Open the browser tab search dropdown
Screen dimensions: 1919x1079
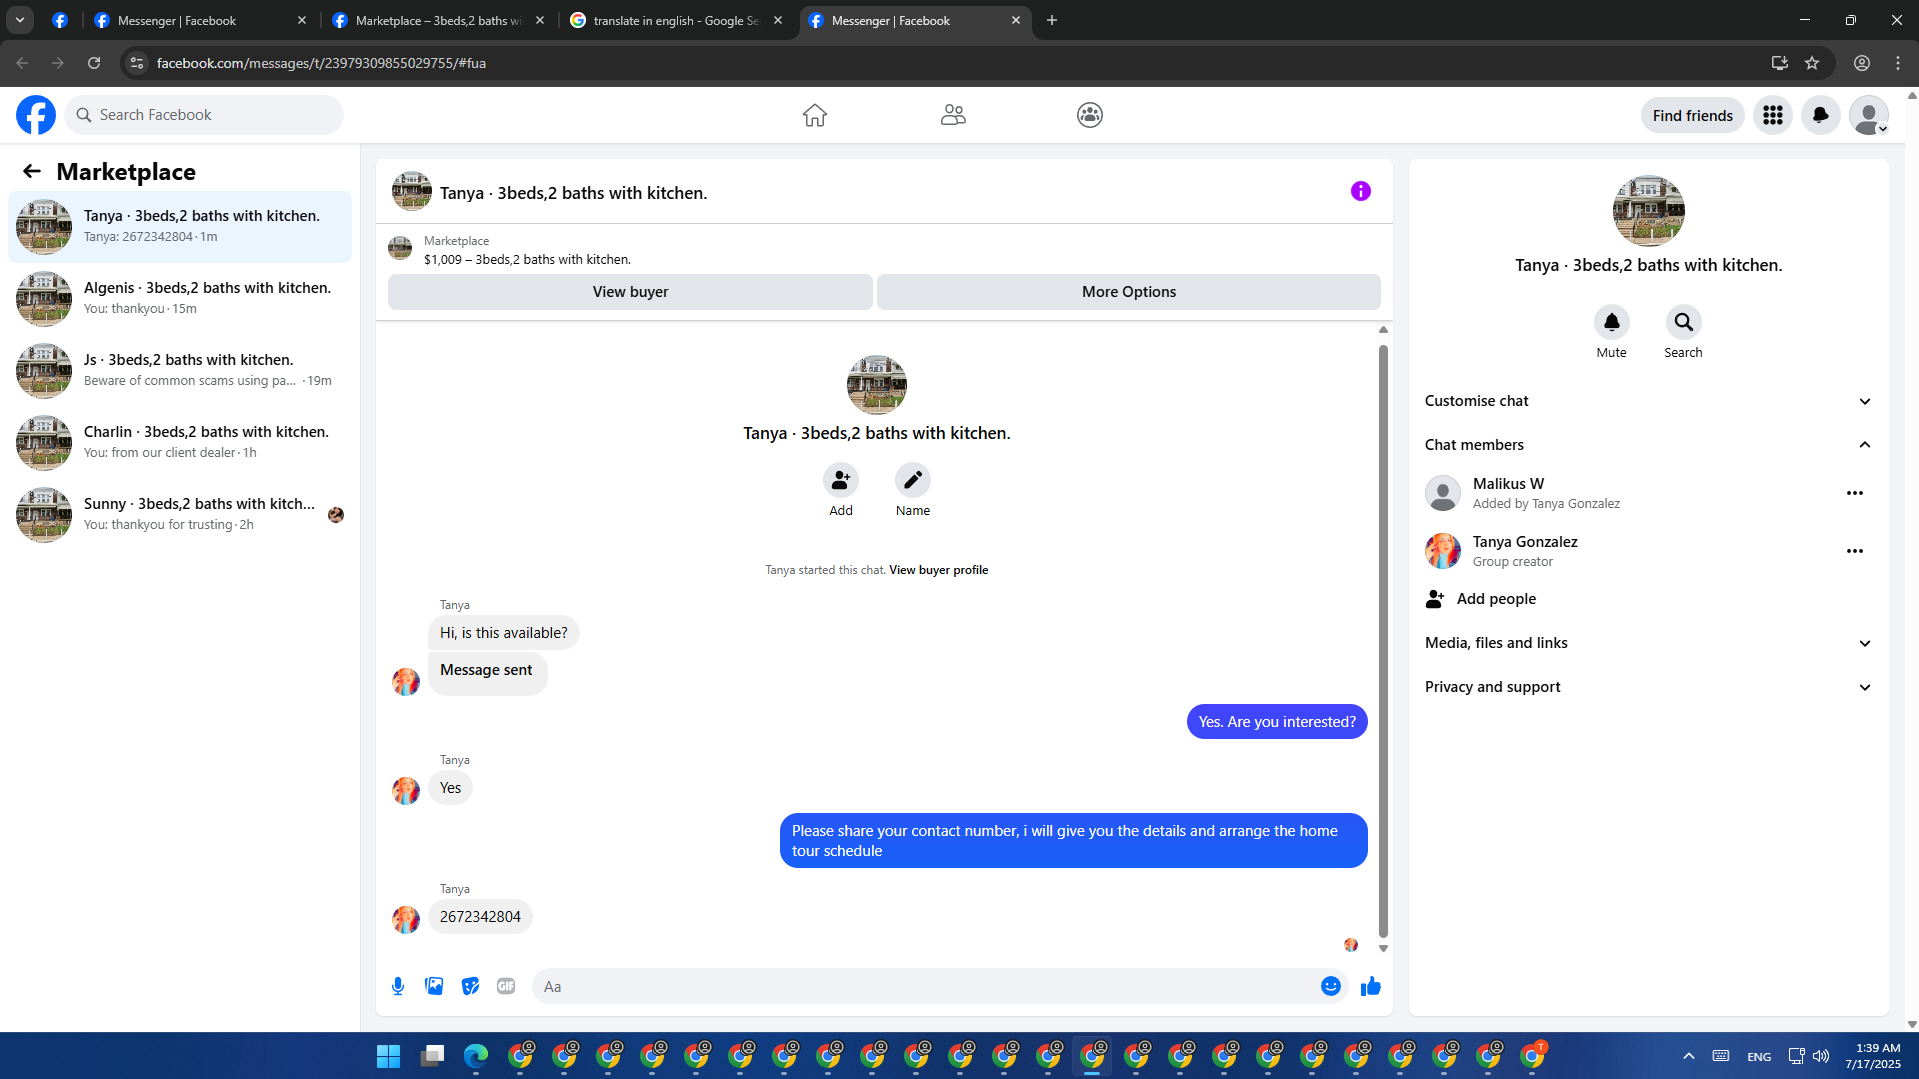(x=20, y=20)
